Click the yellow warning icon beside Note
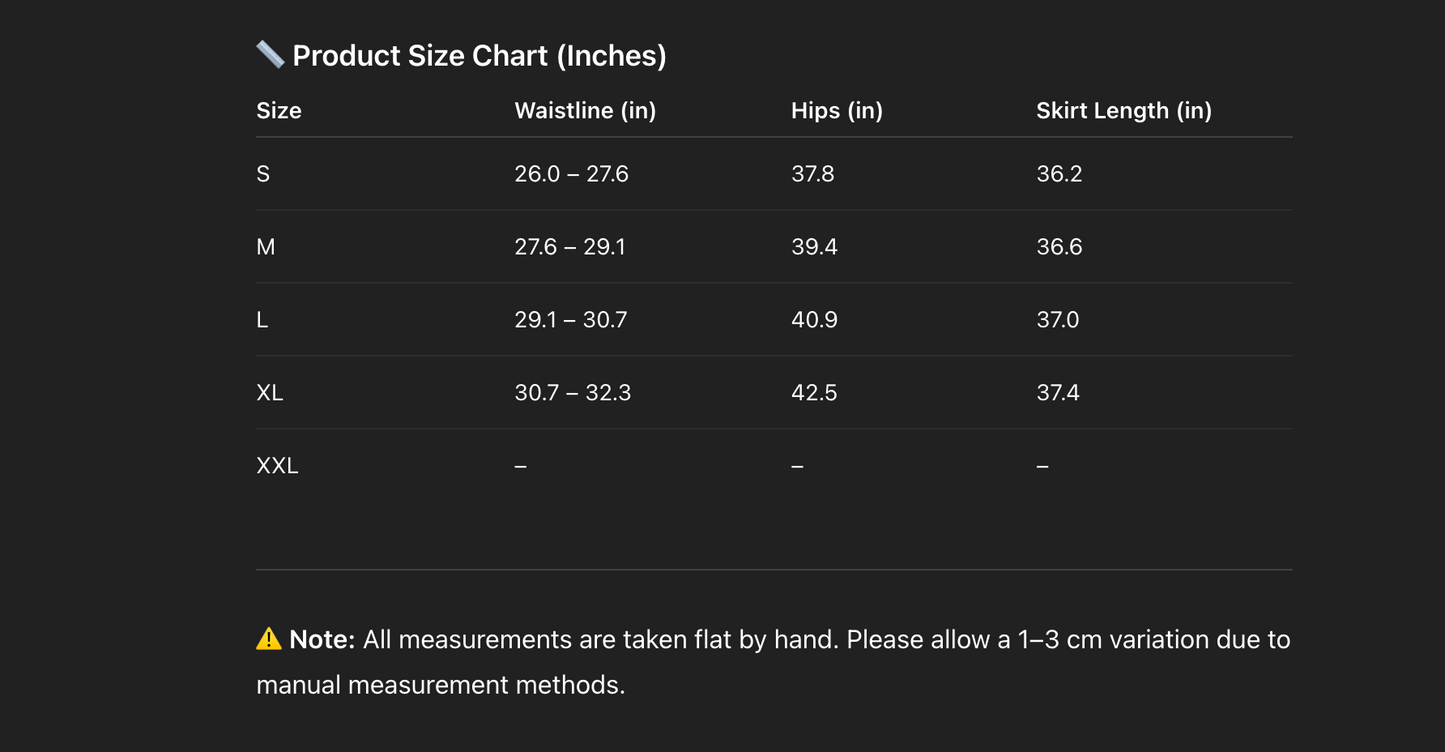 [x=269, y=639]
